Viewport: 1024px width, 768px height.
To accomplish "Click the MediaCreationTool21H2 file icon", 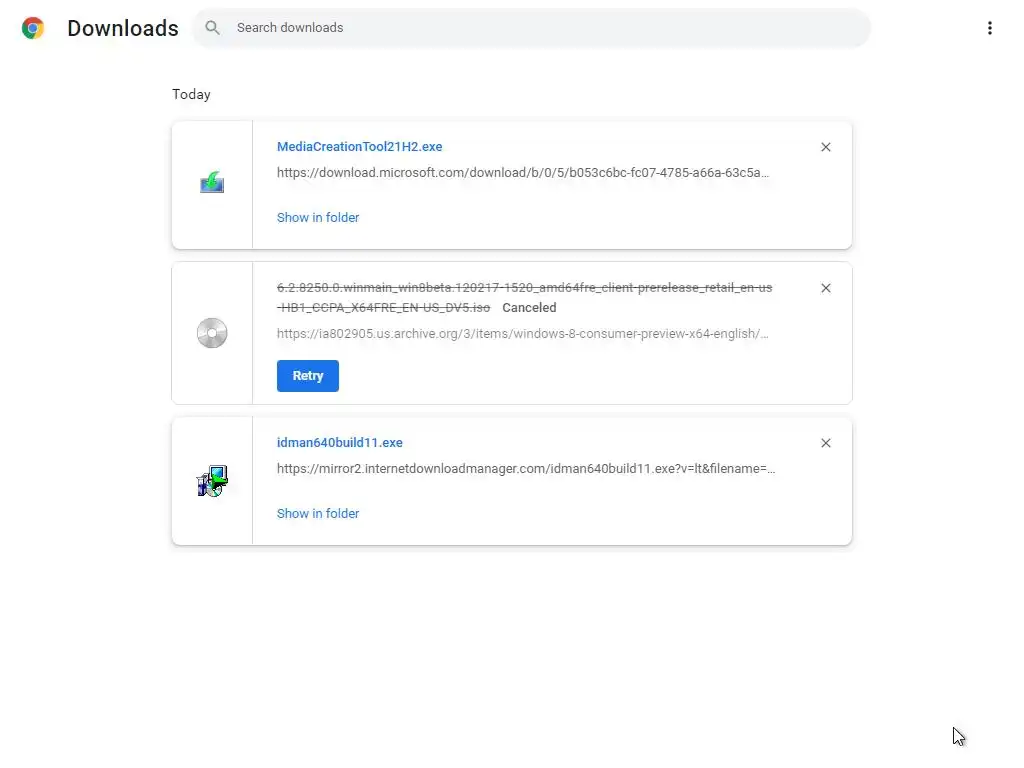I will coord(212,183).
